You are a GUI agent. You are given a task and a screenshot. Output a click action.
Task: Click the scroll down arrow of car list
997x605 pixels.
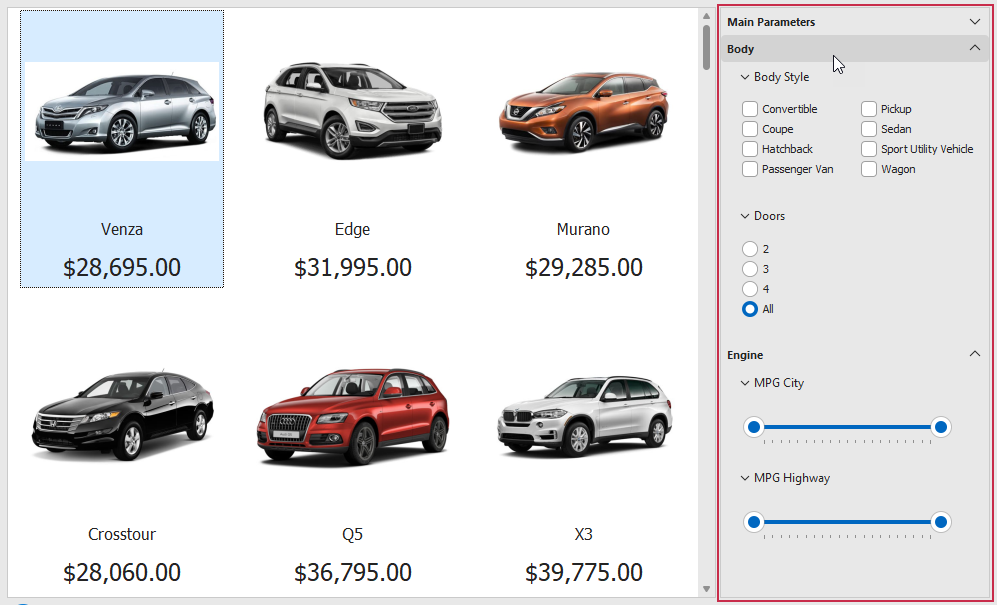[706, 589]
